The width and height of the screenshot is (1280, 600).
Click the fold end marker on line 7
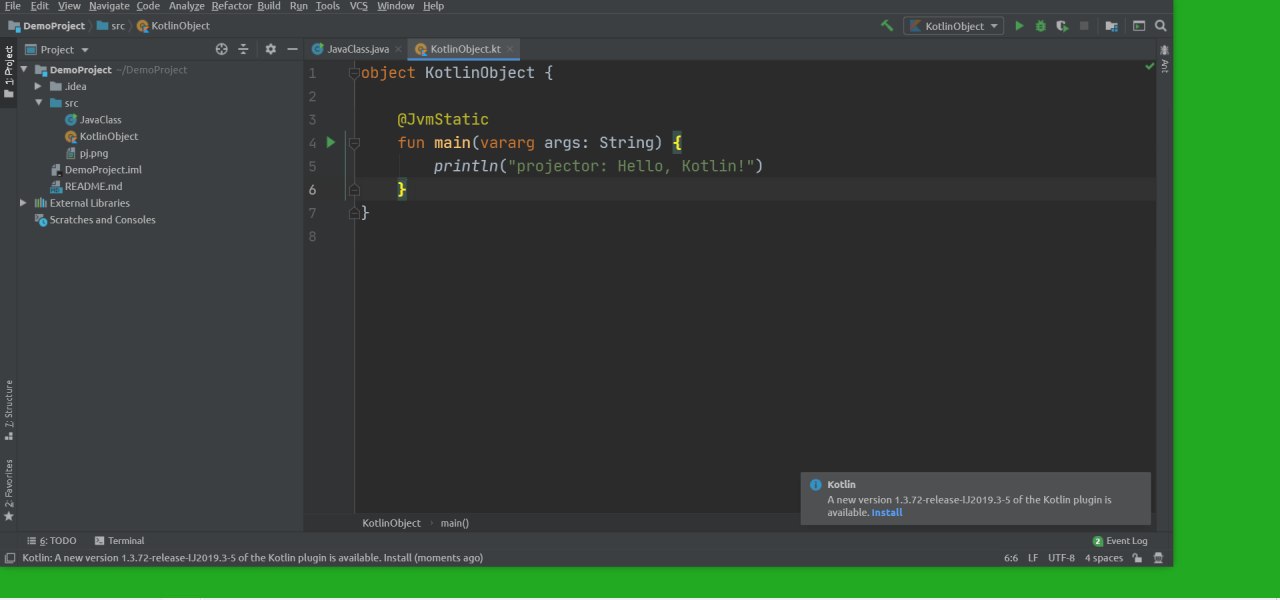click(x=354, y=213)
